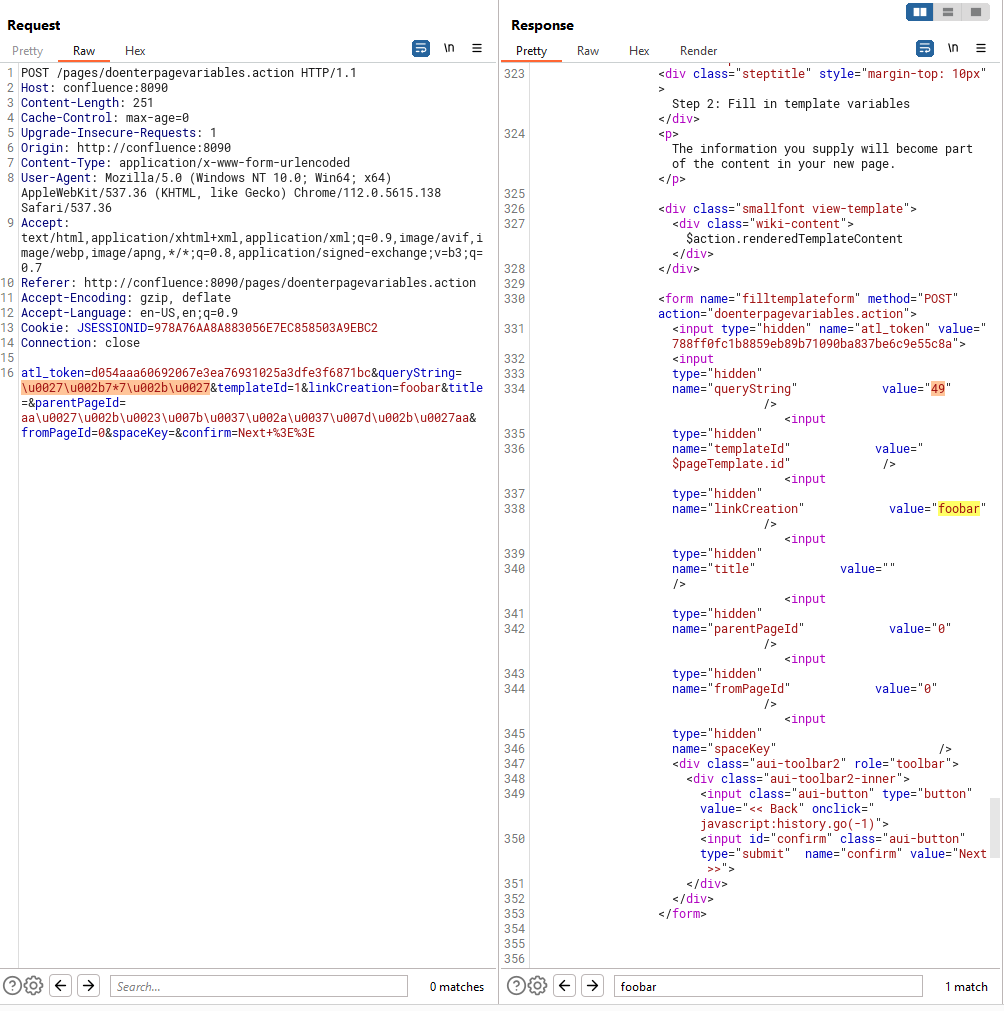Viewport: 1004px width, 1011px height.
Task: Click the highlighted value 49 in Response
Action: click(x=938, y=389)
